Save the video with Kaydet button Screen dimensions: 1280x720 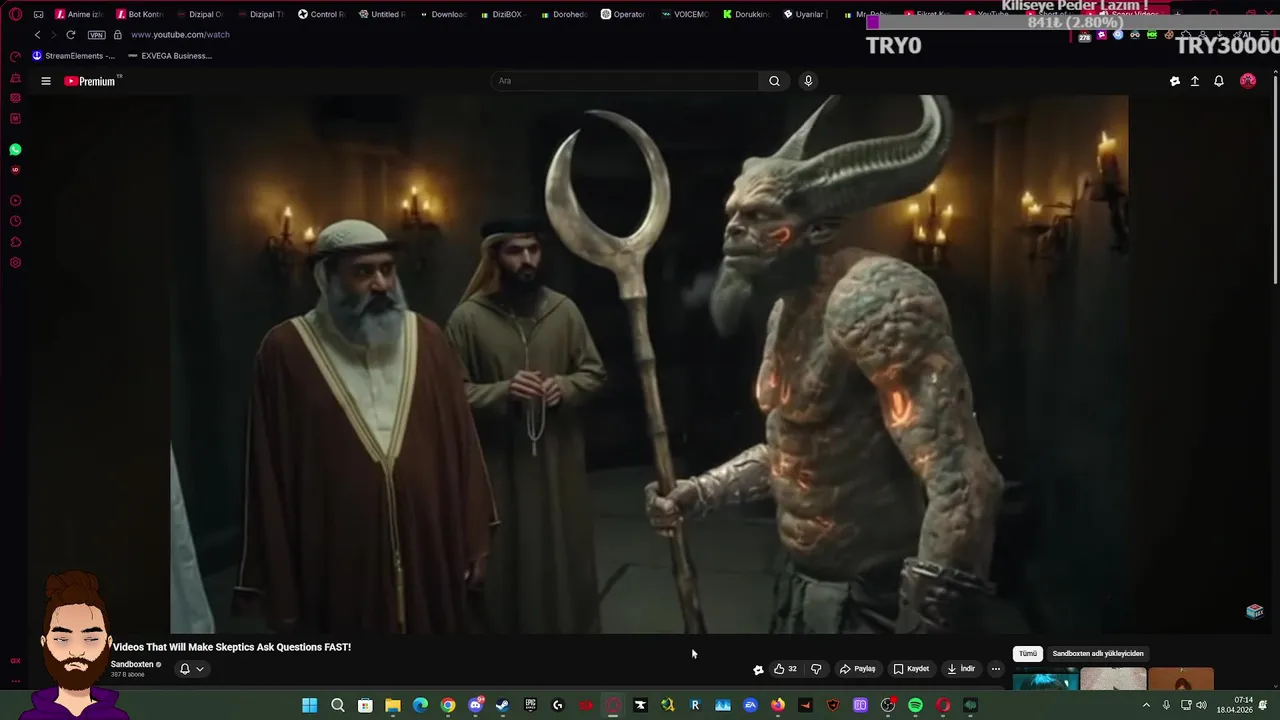tap(911, 669)
